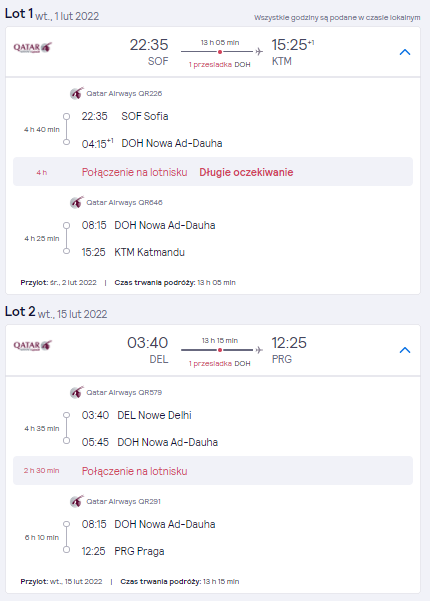430x601 pixels.
Task: Click the 'Długie oczekiwanie' warning text
Action: click(x=246, y=172)
